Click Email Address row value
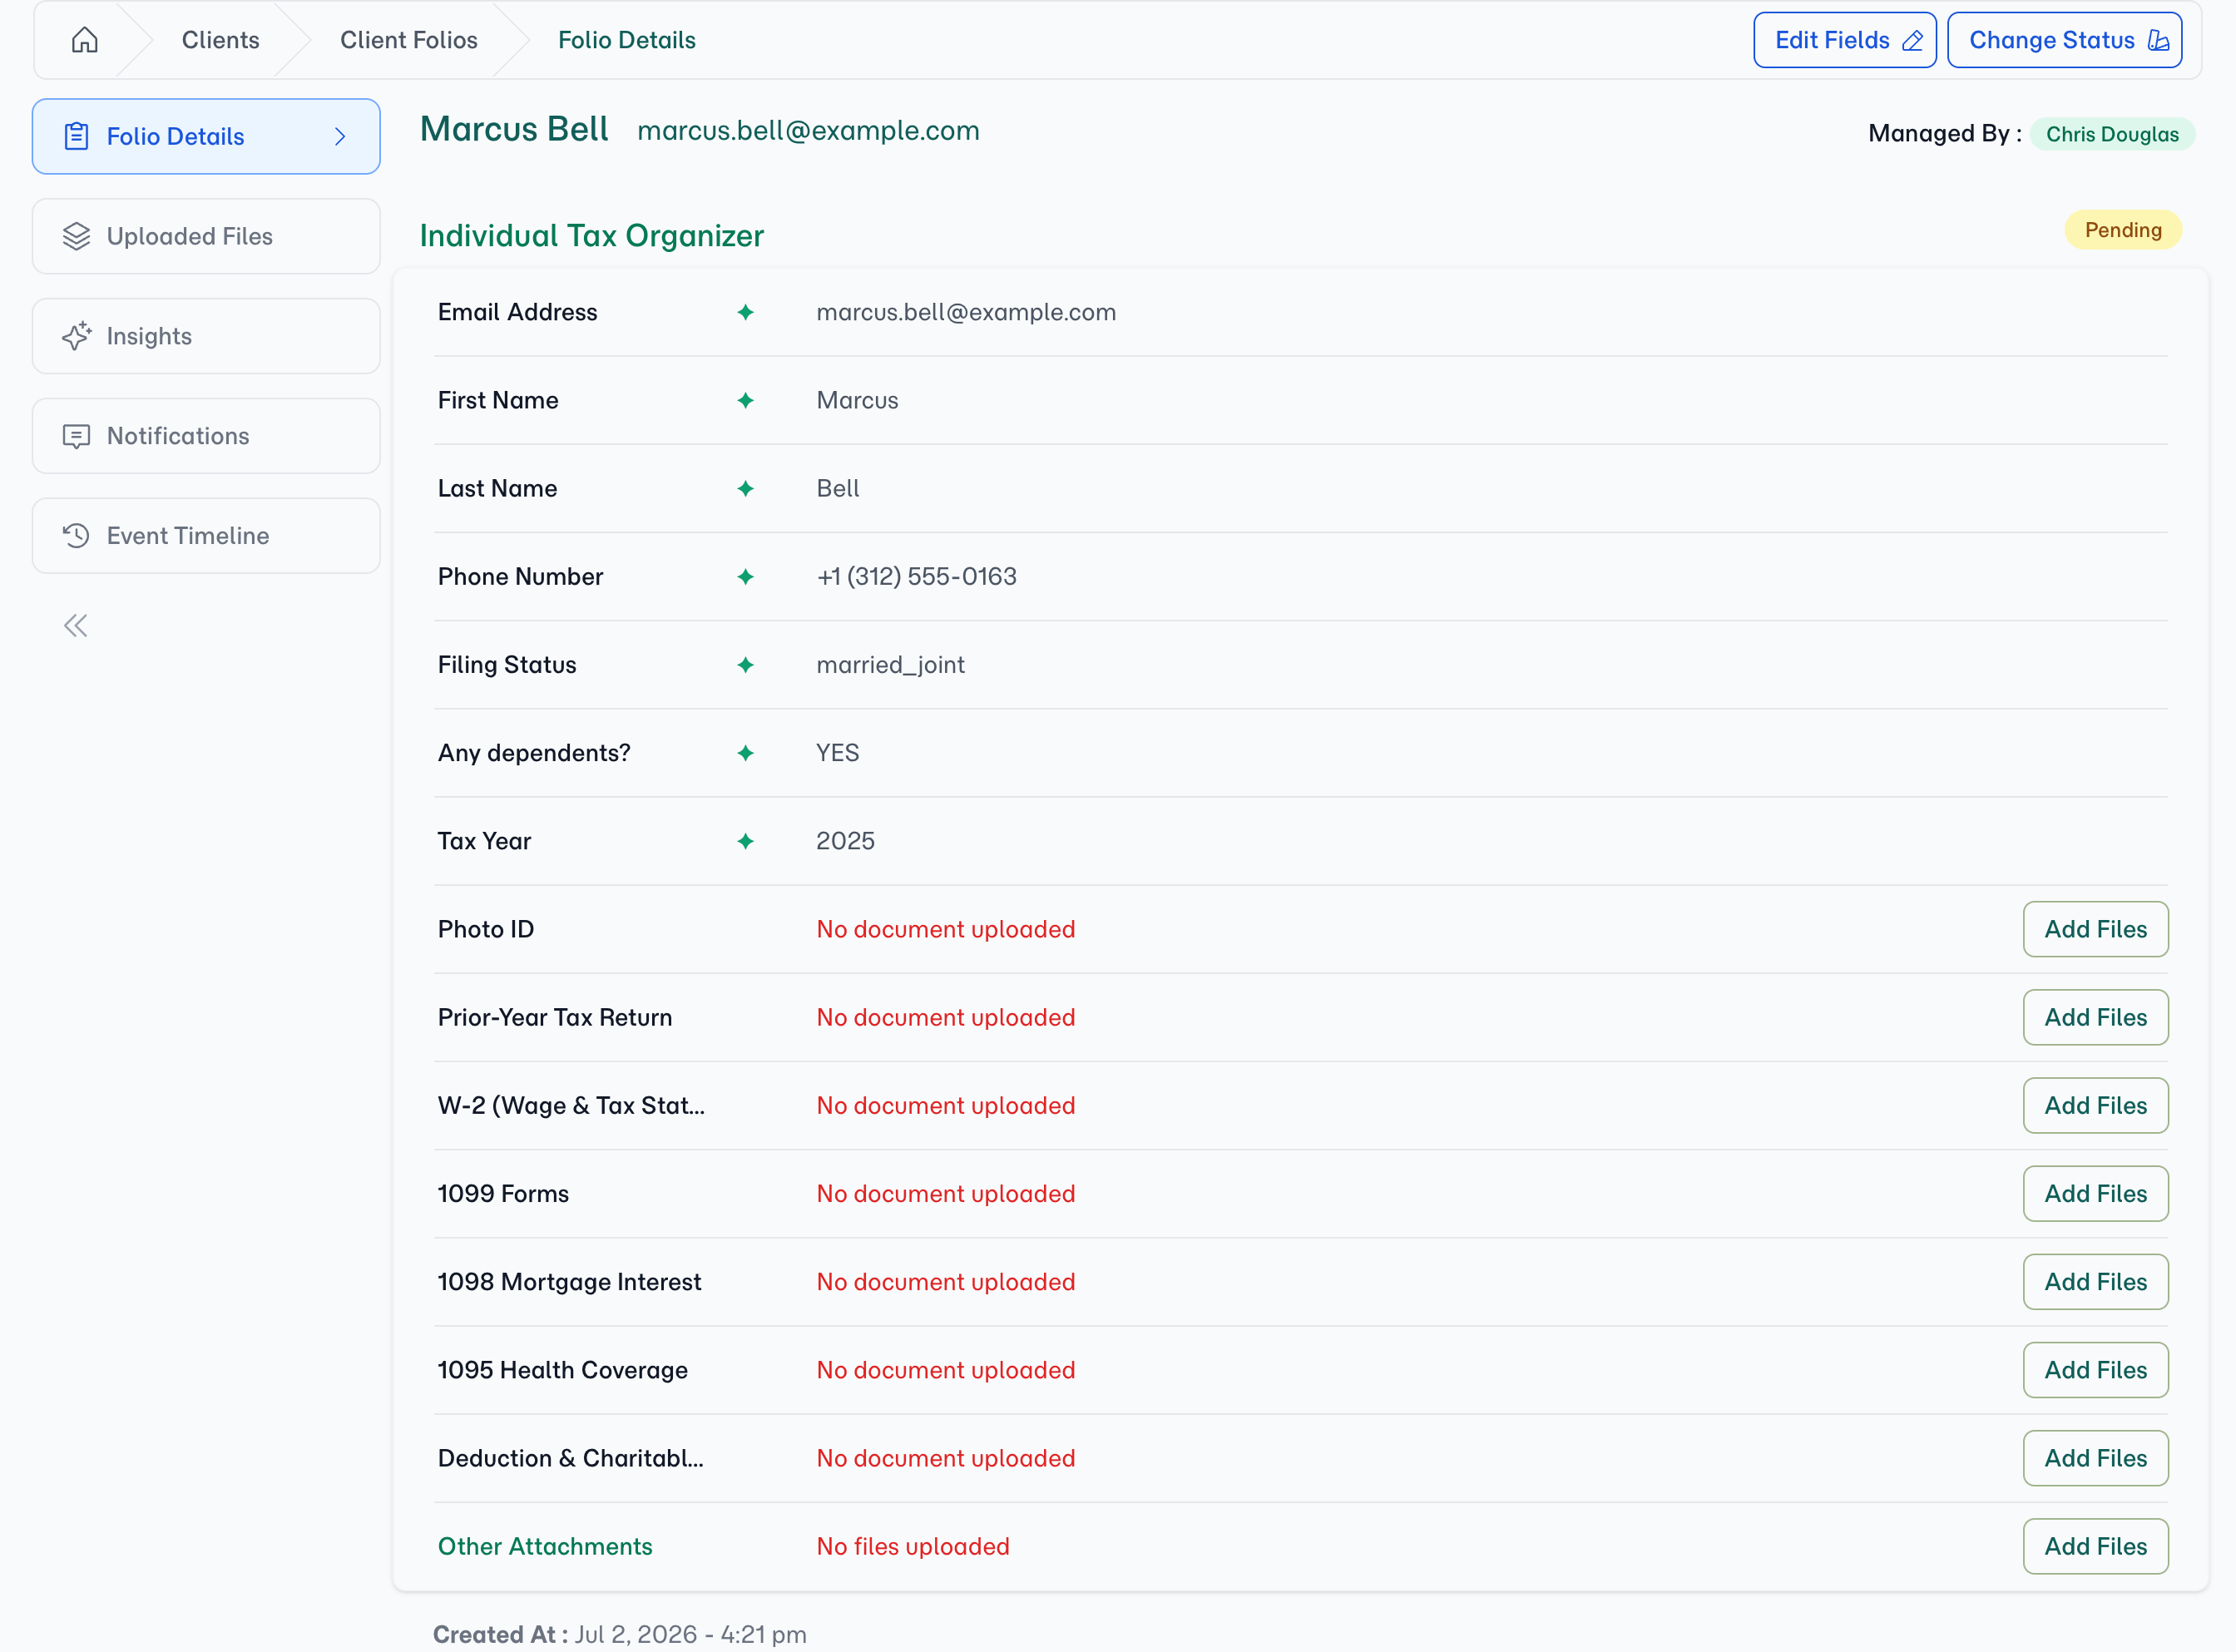This screenshot has width=2236, height=1652. 966,312
